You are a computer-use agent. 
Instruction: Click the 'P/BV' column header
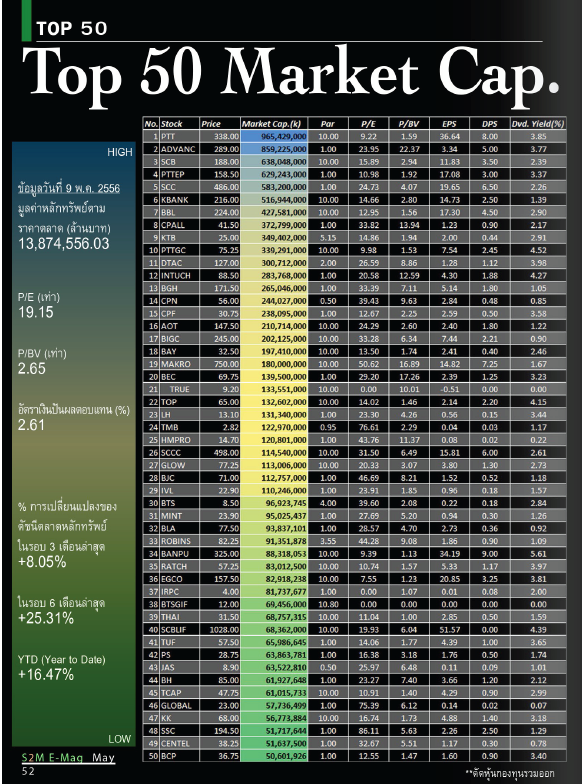point(409,124)
